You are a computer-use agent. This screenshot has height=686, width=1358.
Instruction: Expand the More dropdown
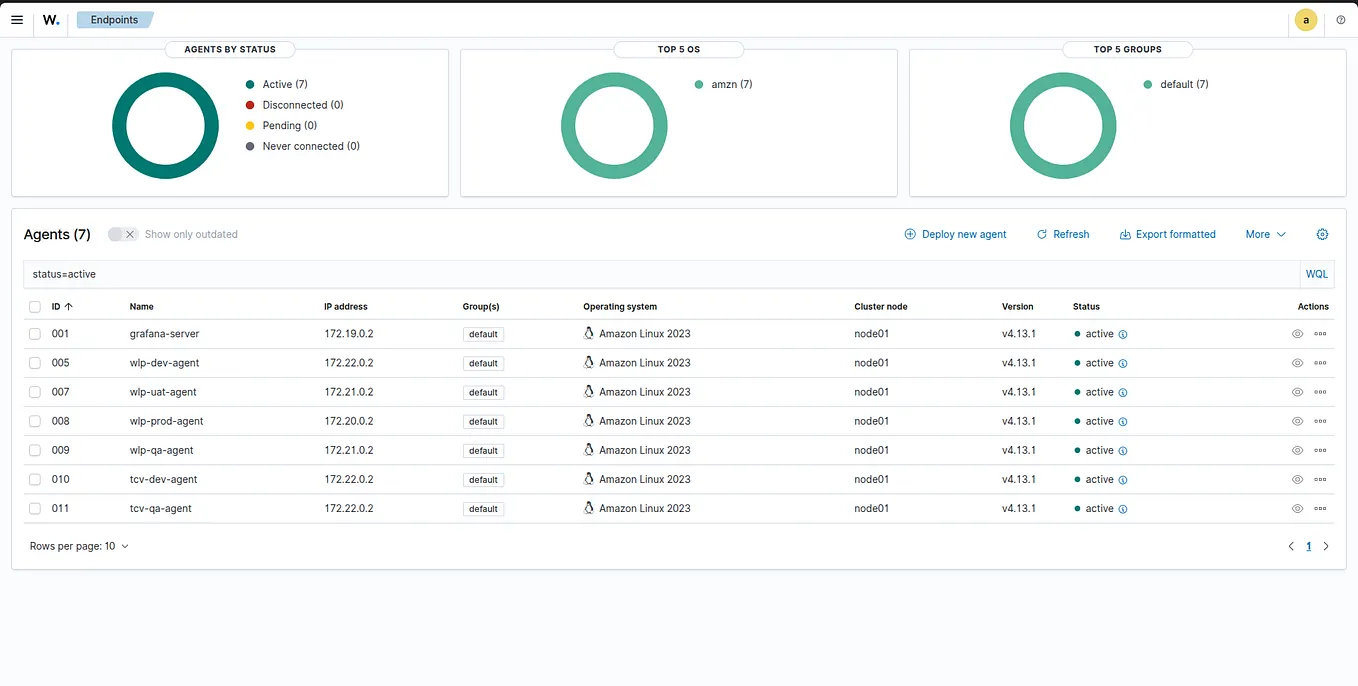click(1265, 234)
